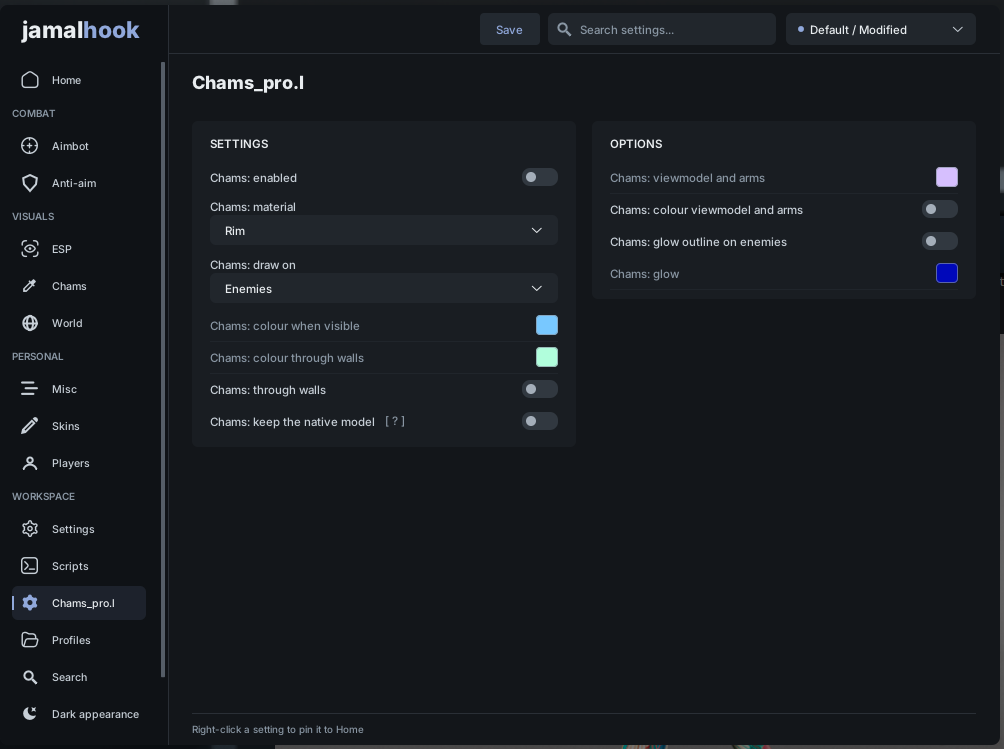Click the Right-click a setting hint text
Viewport: 1004px width, 749px height.
coord(278,730)
